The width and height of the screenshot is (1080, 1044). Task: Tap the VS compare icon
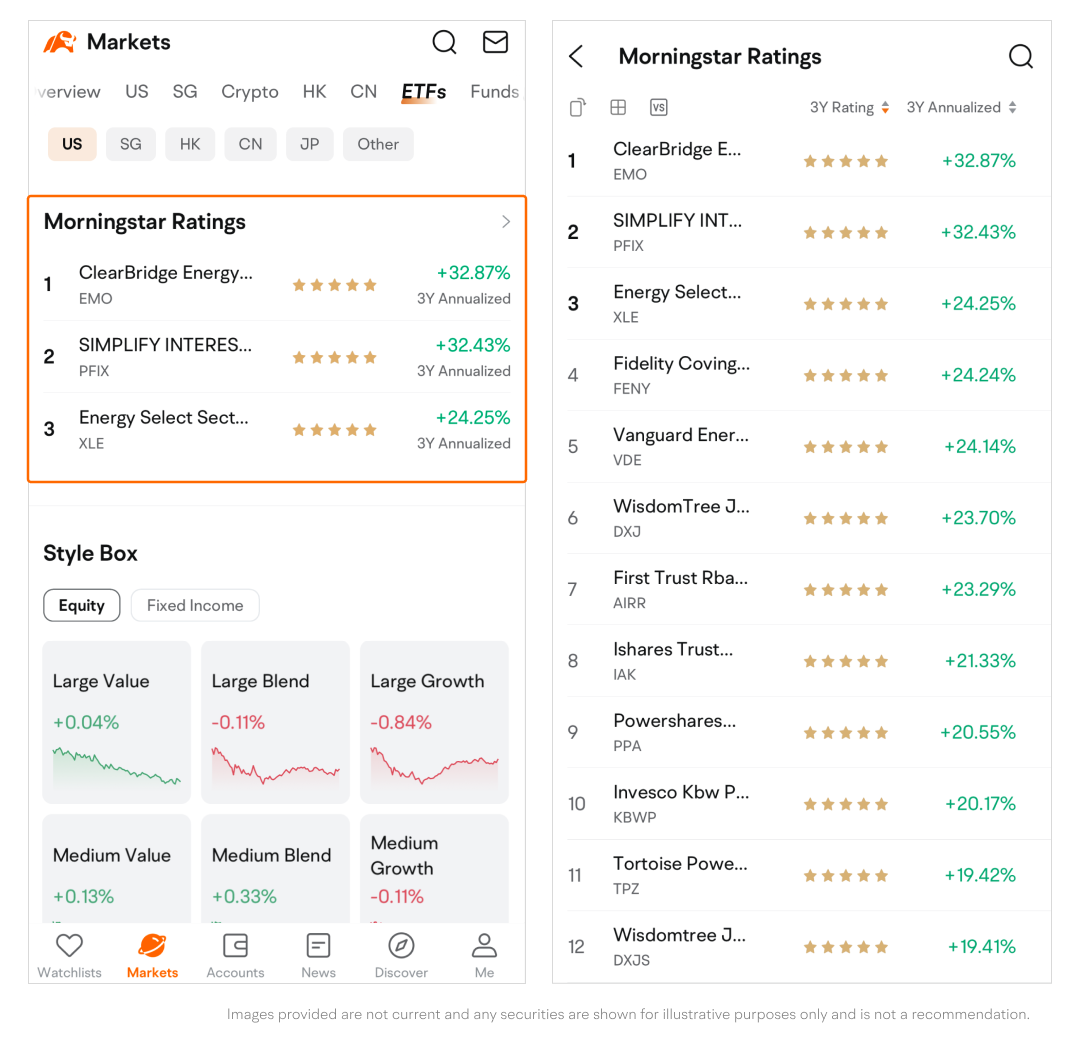coord(658,108)
